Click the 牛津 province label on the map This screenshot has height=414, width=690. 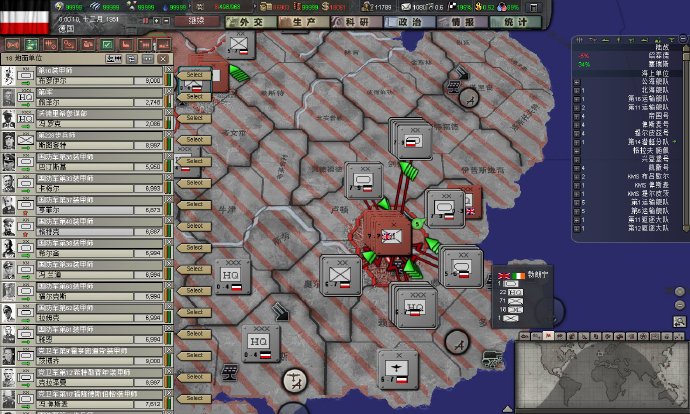pos(227,210)
